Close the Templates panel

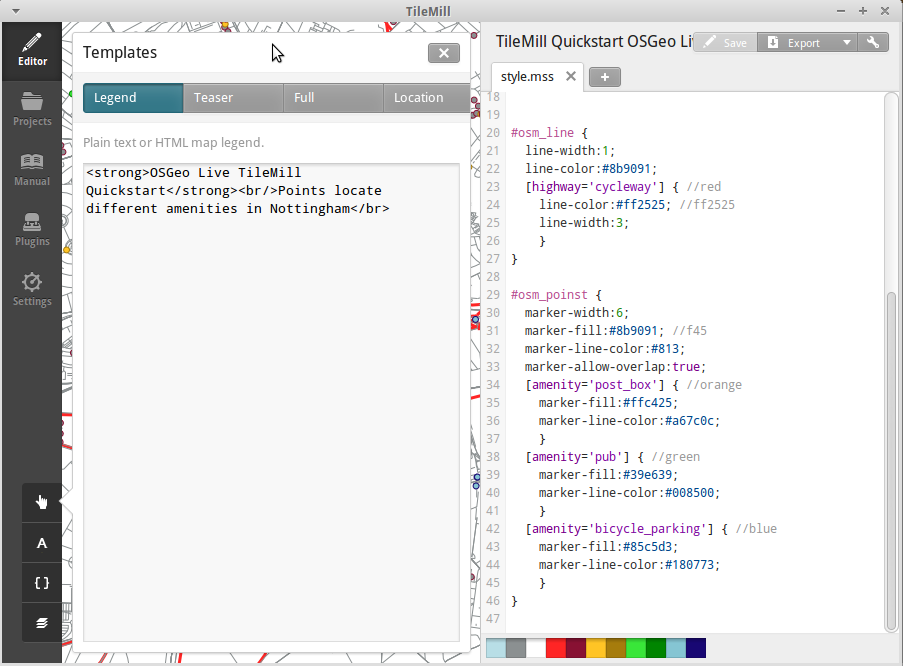click(444, 53)
